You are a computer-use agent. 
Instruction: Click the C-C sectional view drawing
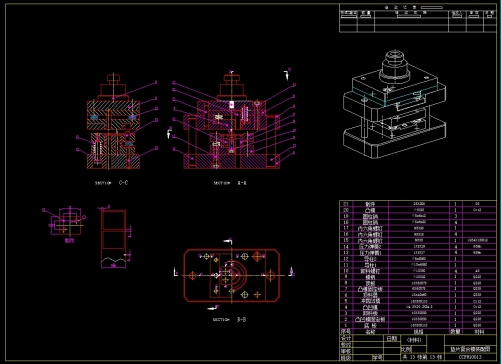[113, 121]
